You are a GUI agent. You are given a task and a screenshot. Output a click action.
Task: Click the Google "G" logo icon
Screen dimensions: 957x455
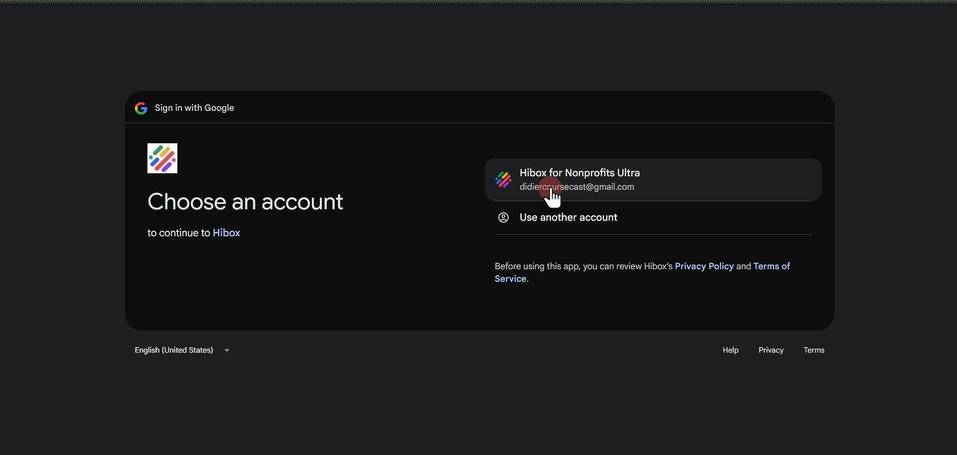(x=141, y=108)
